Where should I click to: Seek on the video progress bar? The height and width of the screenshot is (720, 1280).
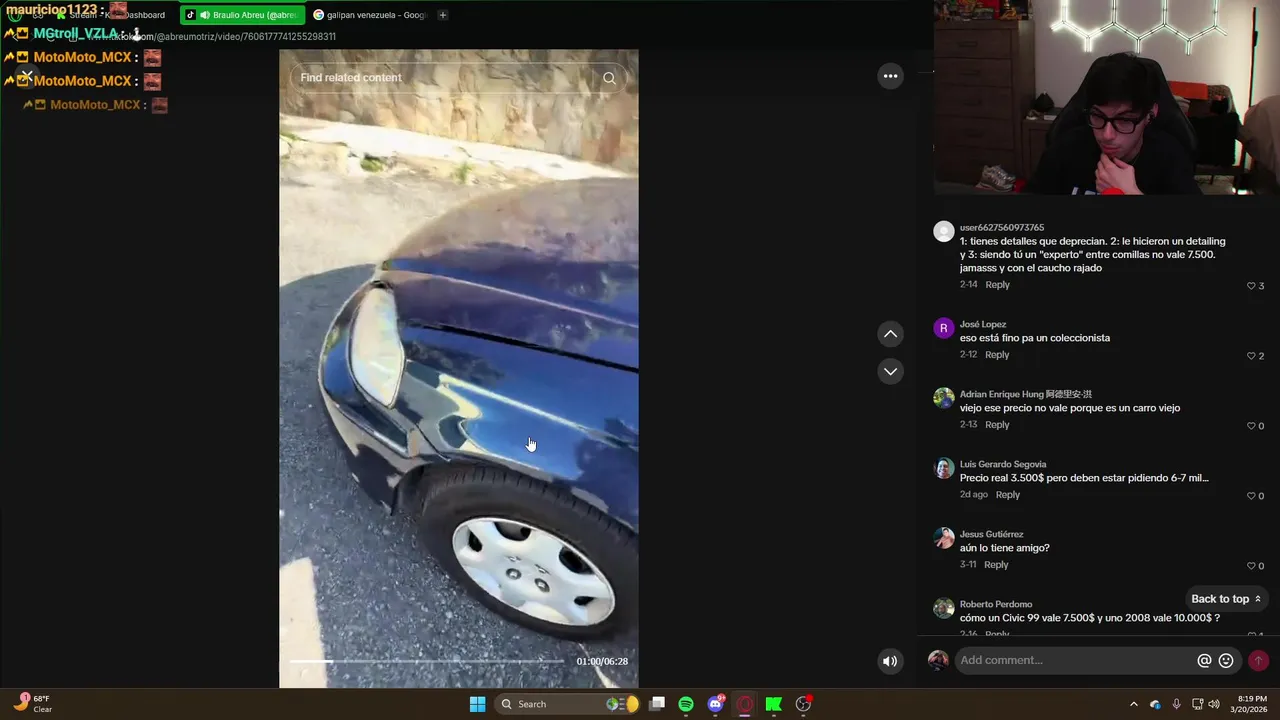click(427, 661)
